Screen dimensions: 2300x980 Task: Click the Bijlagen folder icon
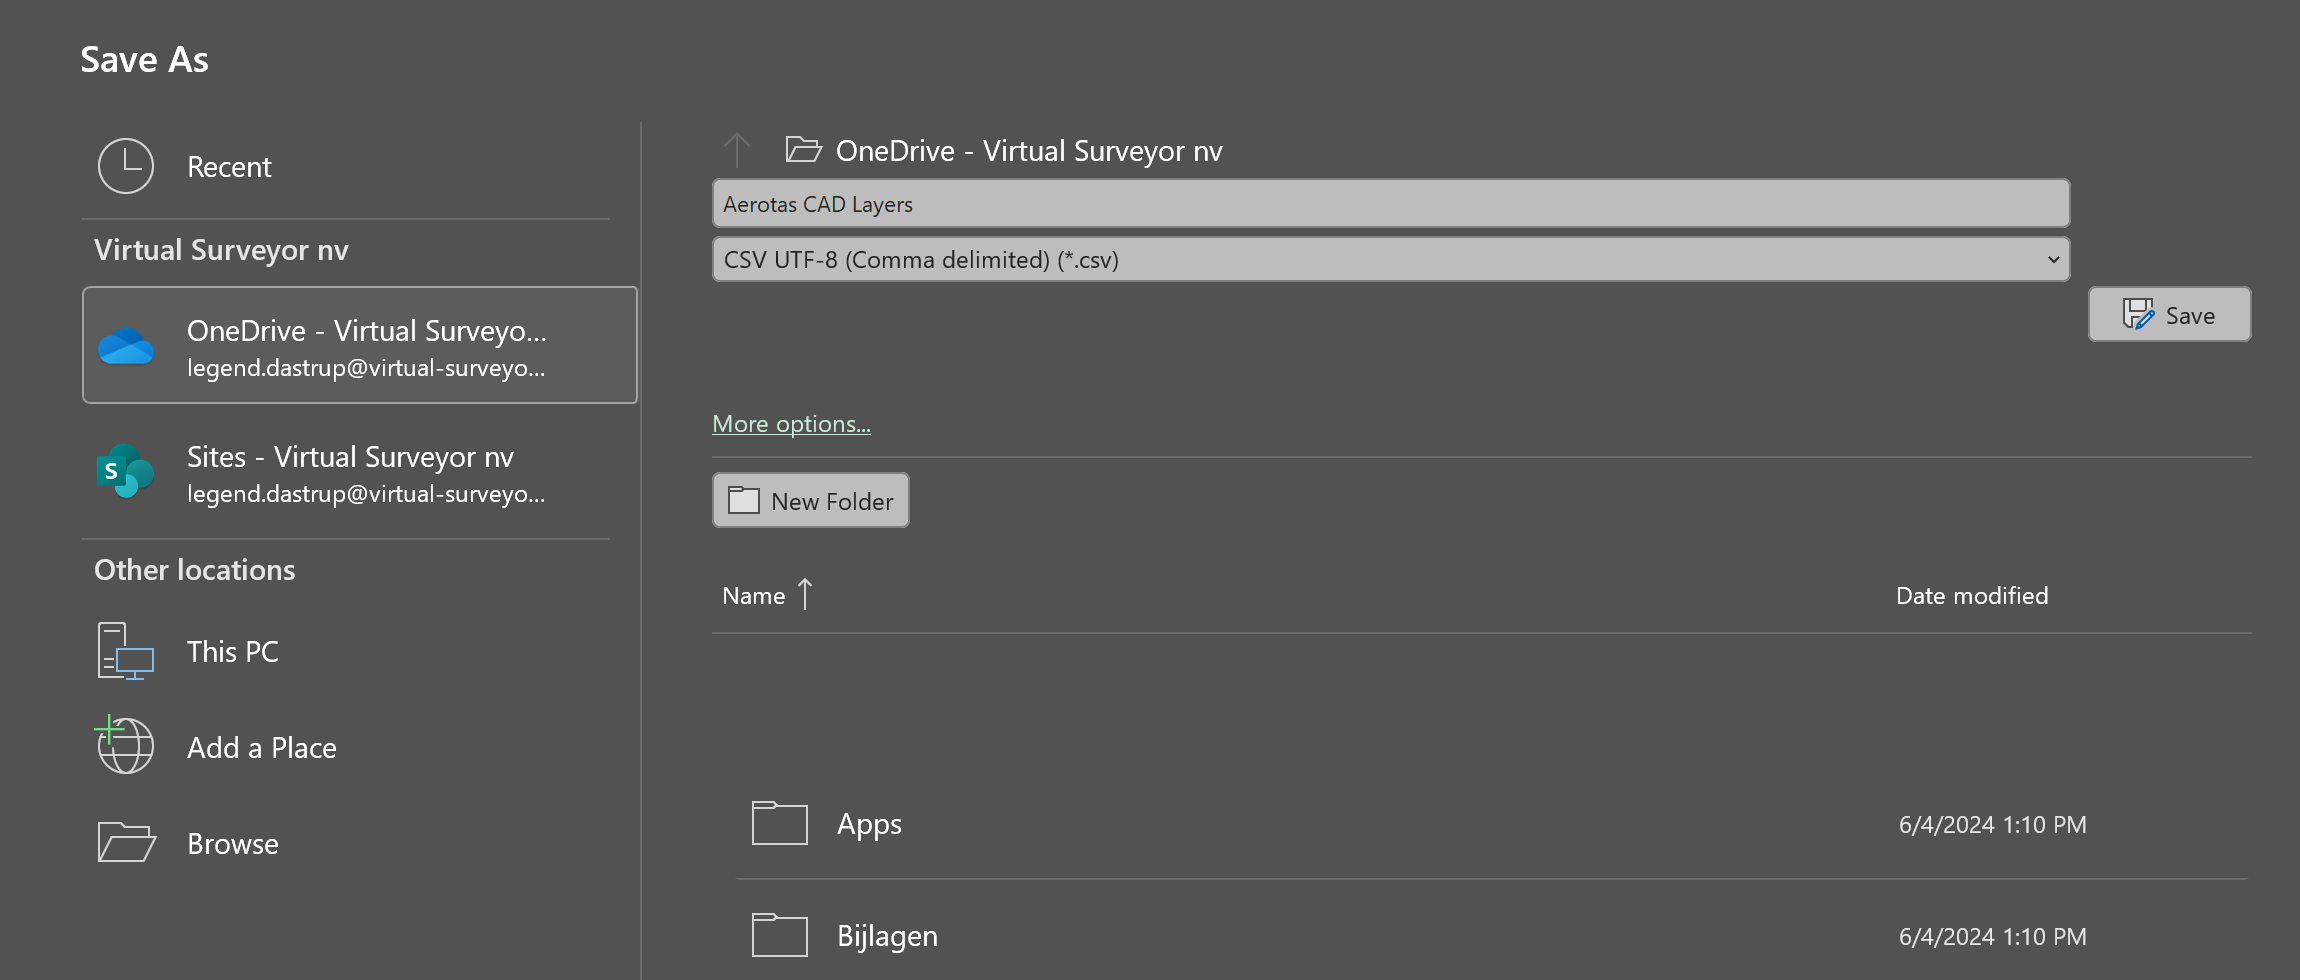pos(780,935)
